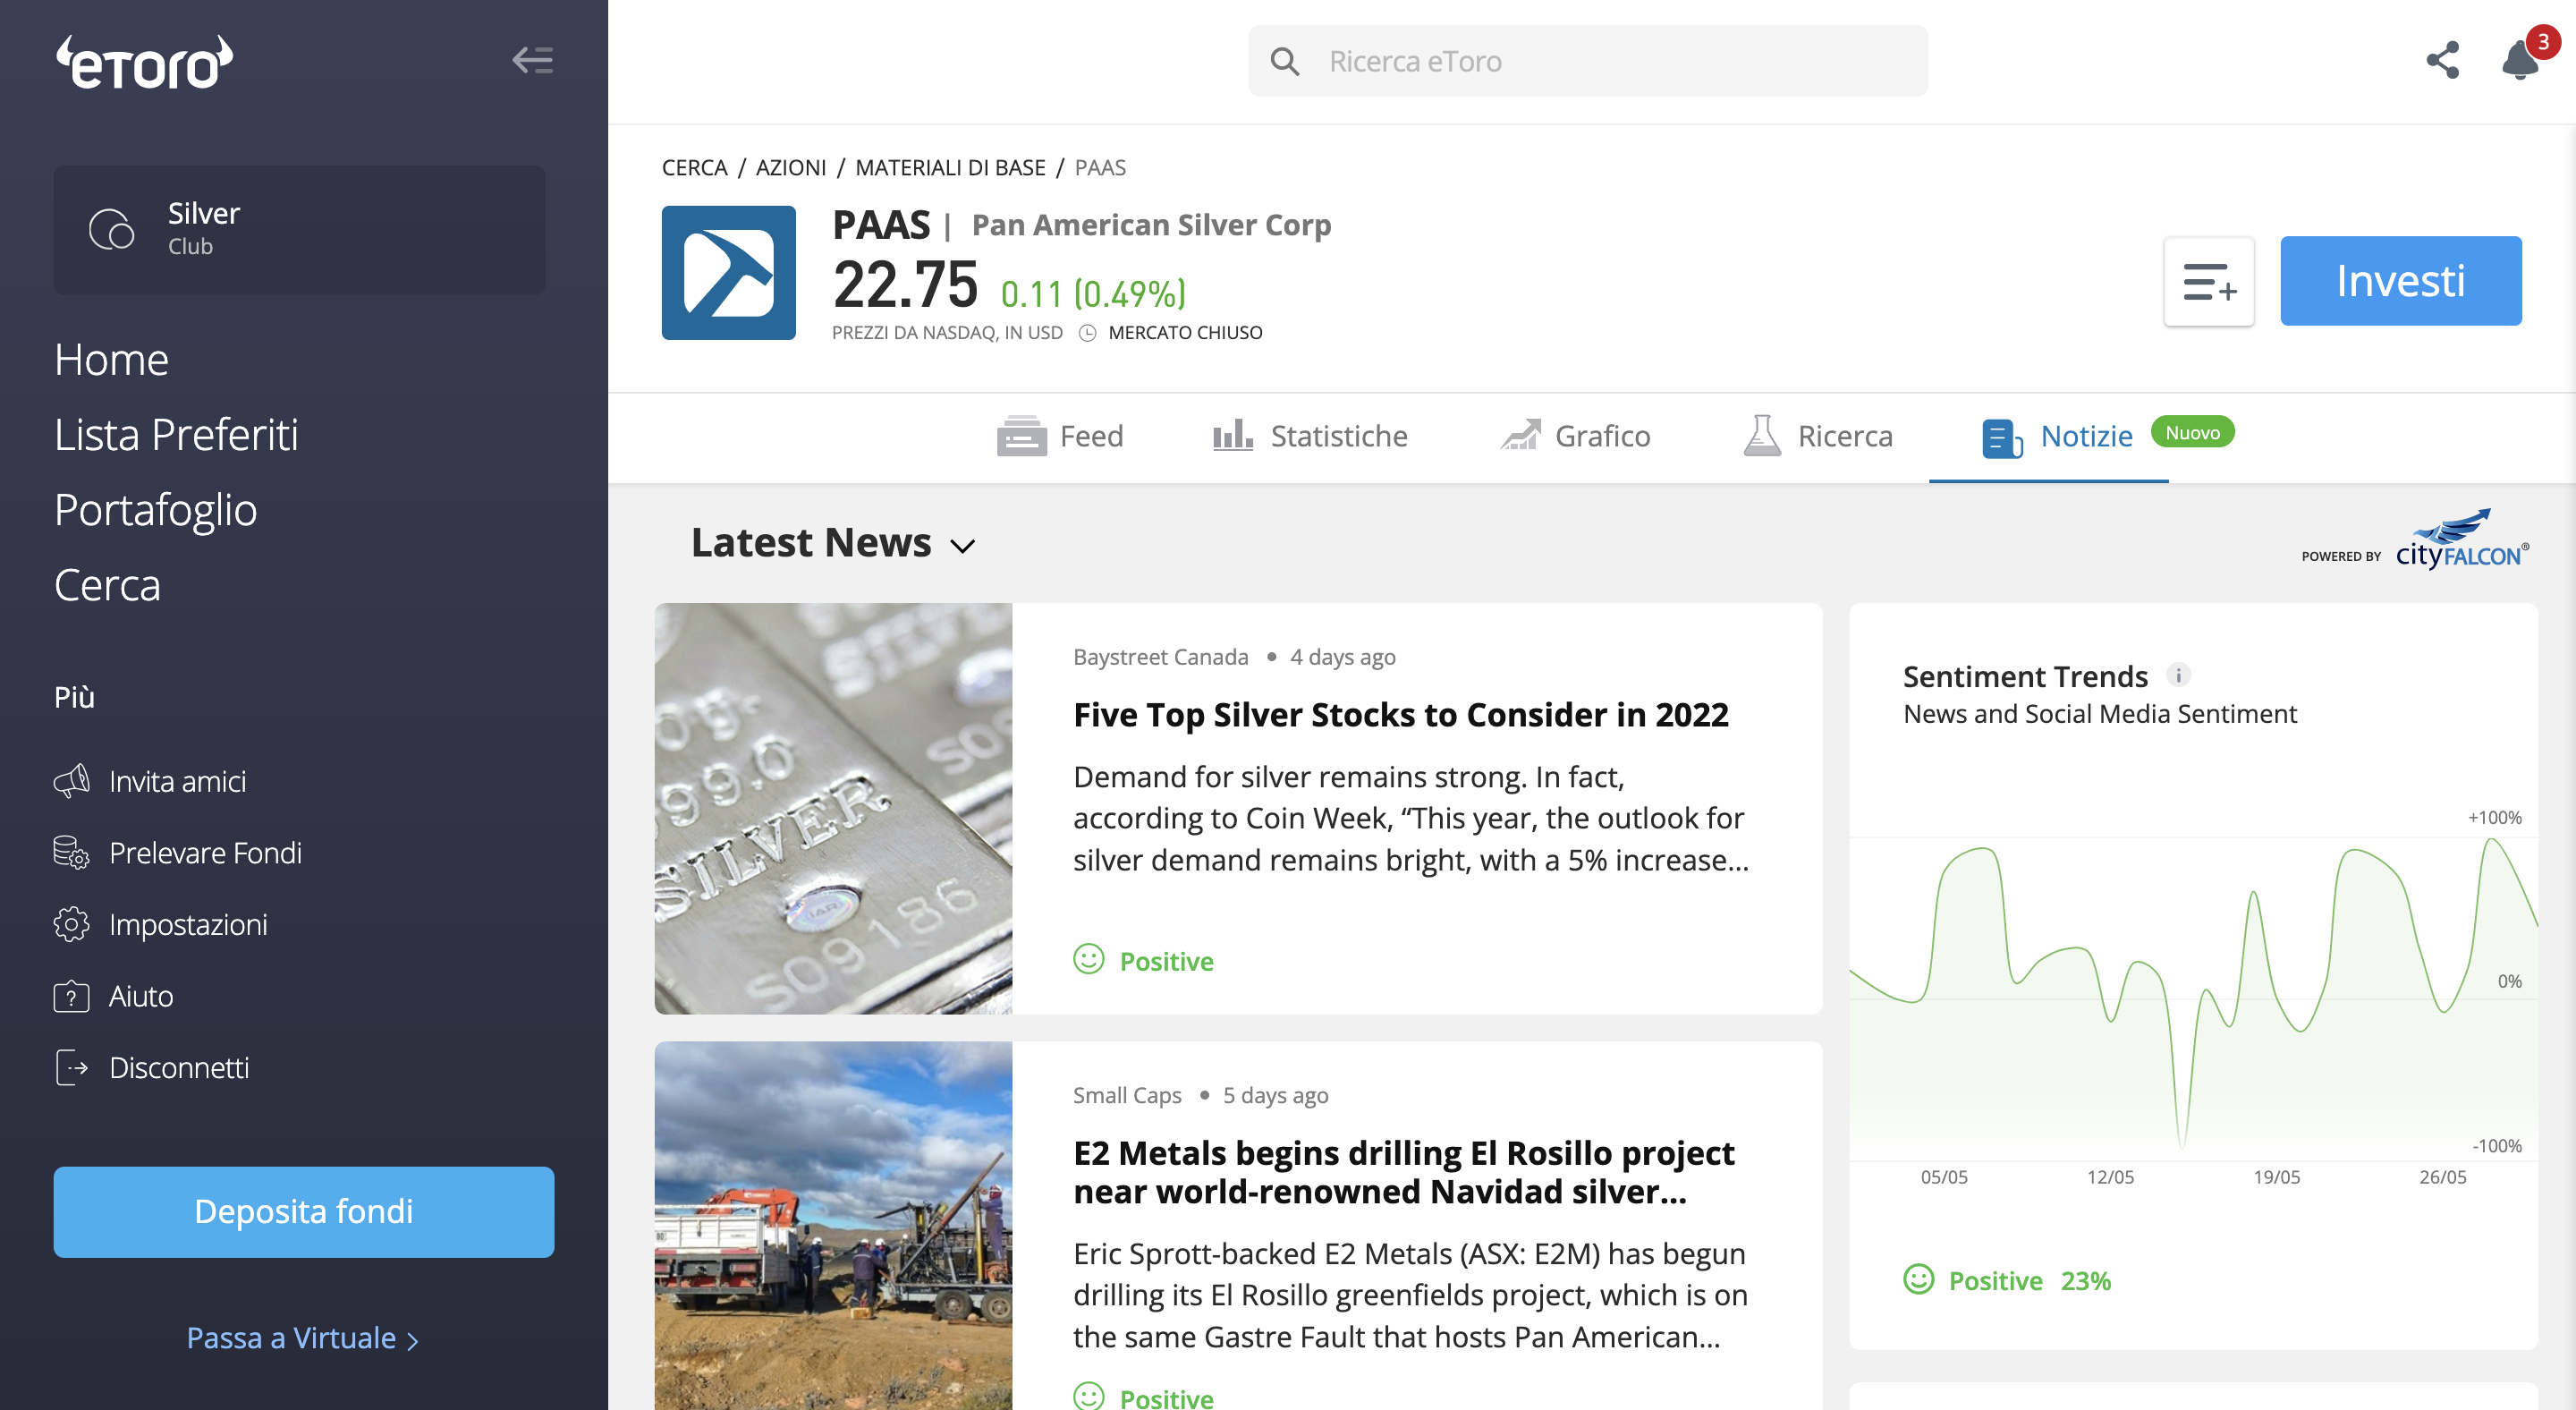Open the silver bar article thumbnail
This screenshot has width=2576, height=1410.
(833, 808)
